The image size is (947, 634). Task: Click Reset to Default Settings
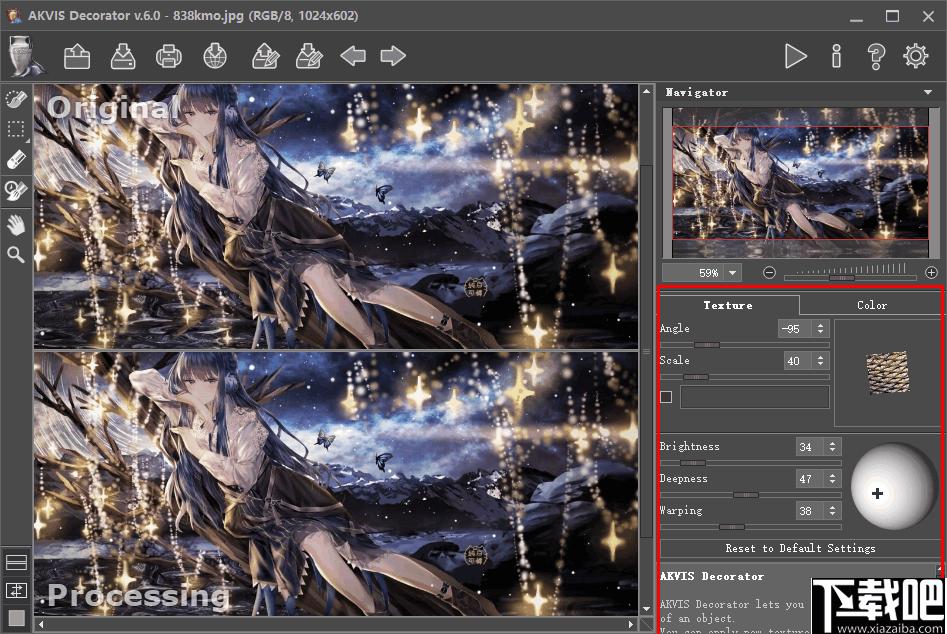800,548
